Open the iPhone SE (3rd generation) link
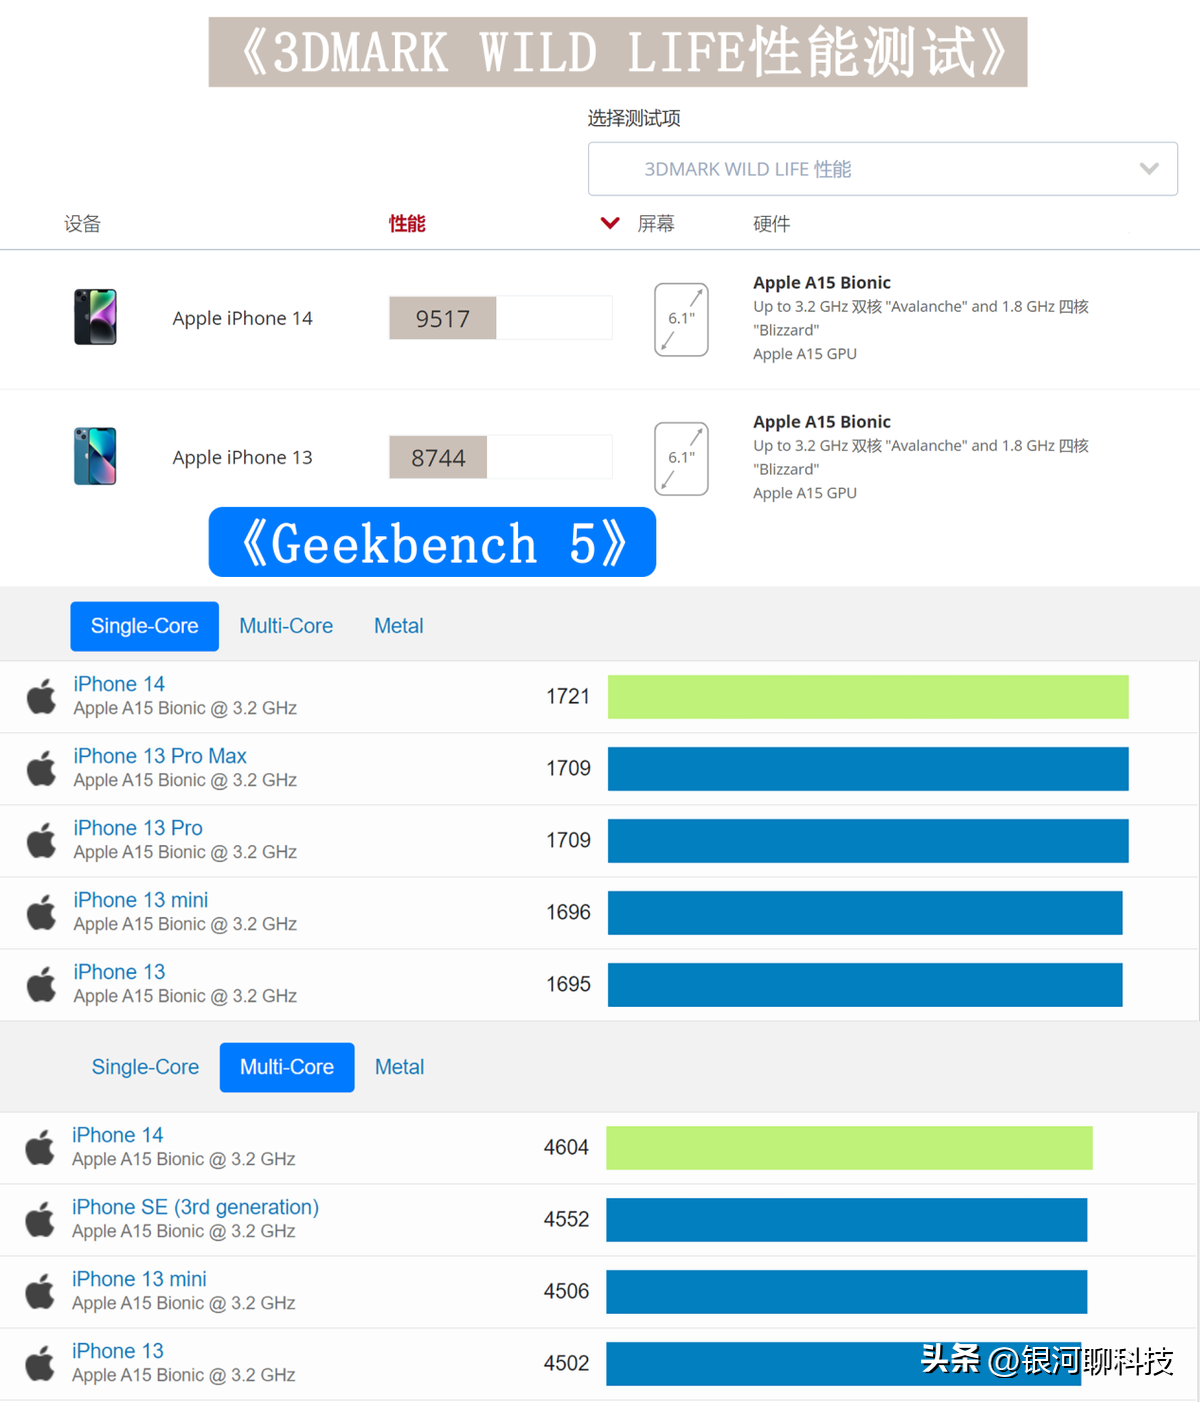 tap(195, 1207)
